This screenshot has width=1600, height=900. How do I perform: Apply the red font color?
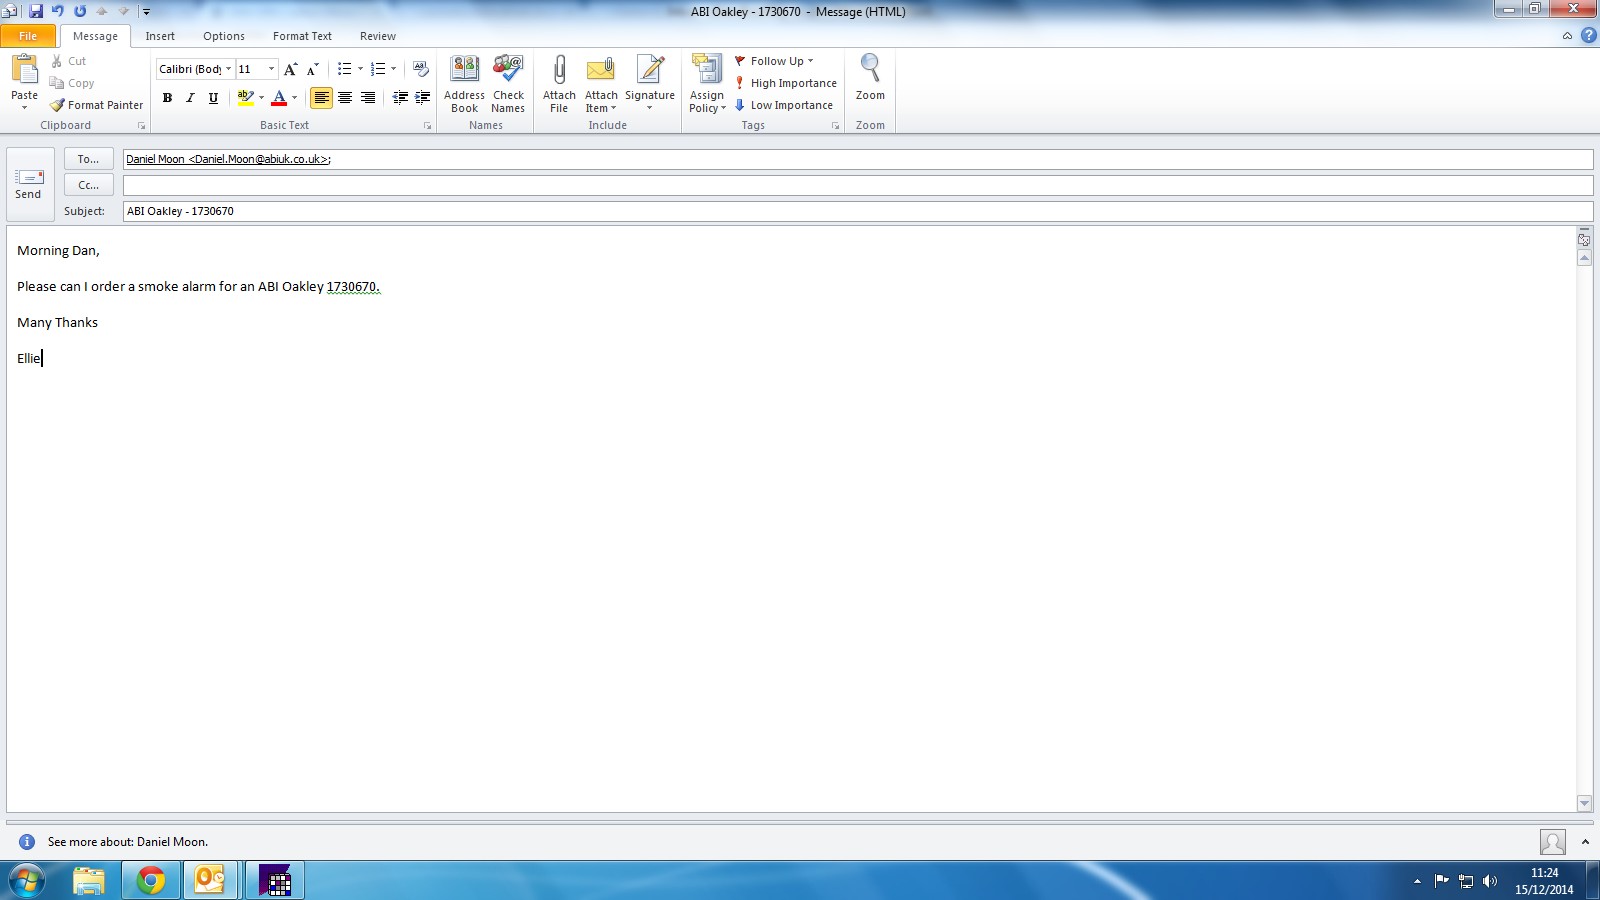[279, 98]
